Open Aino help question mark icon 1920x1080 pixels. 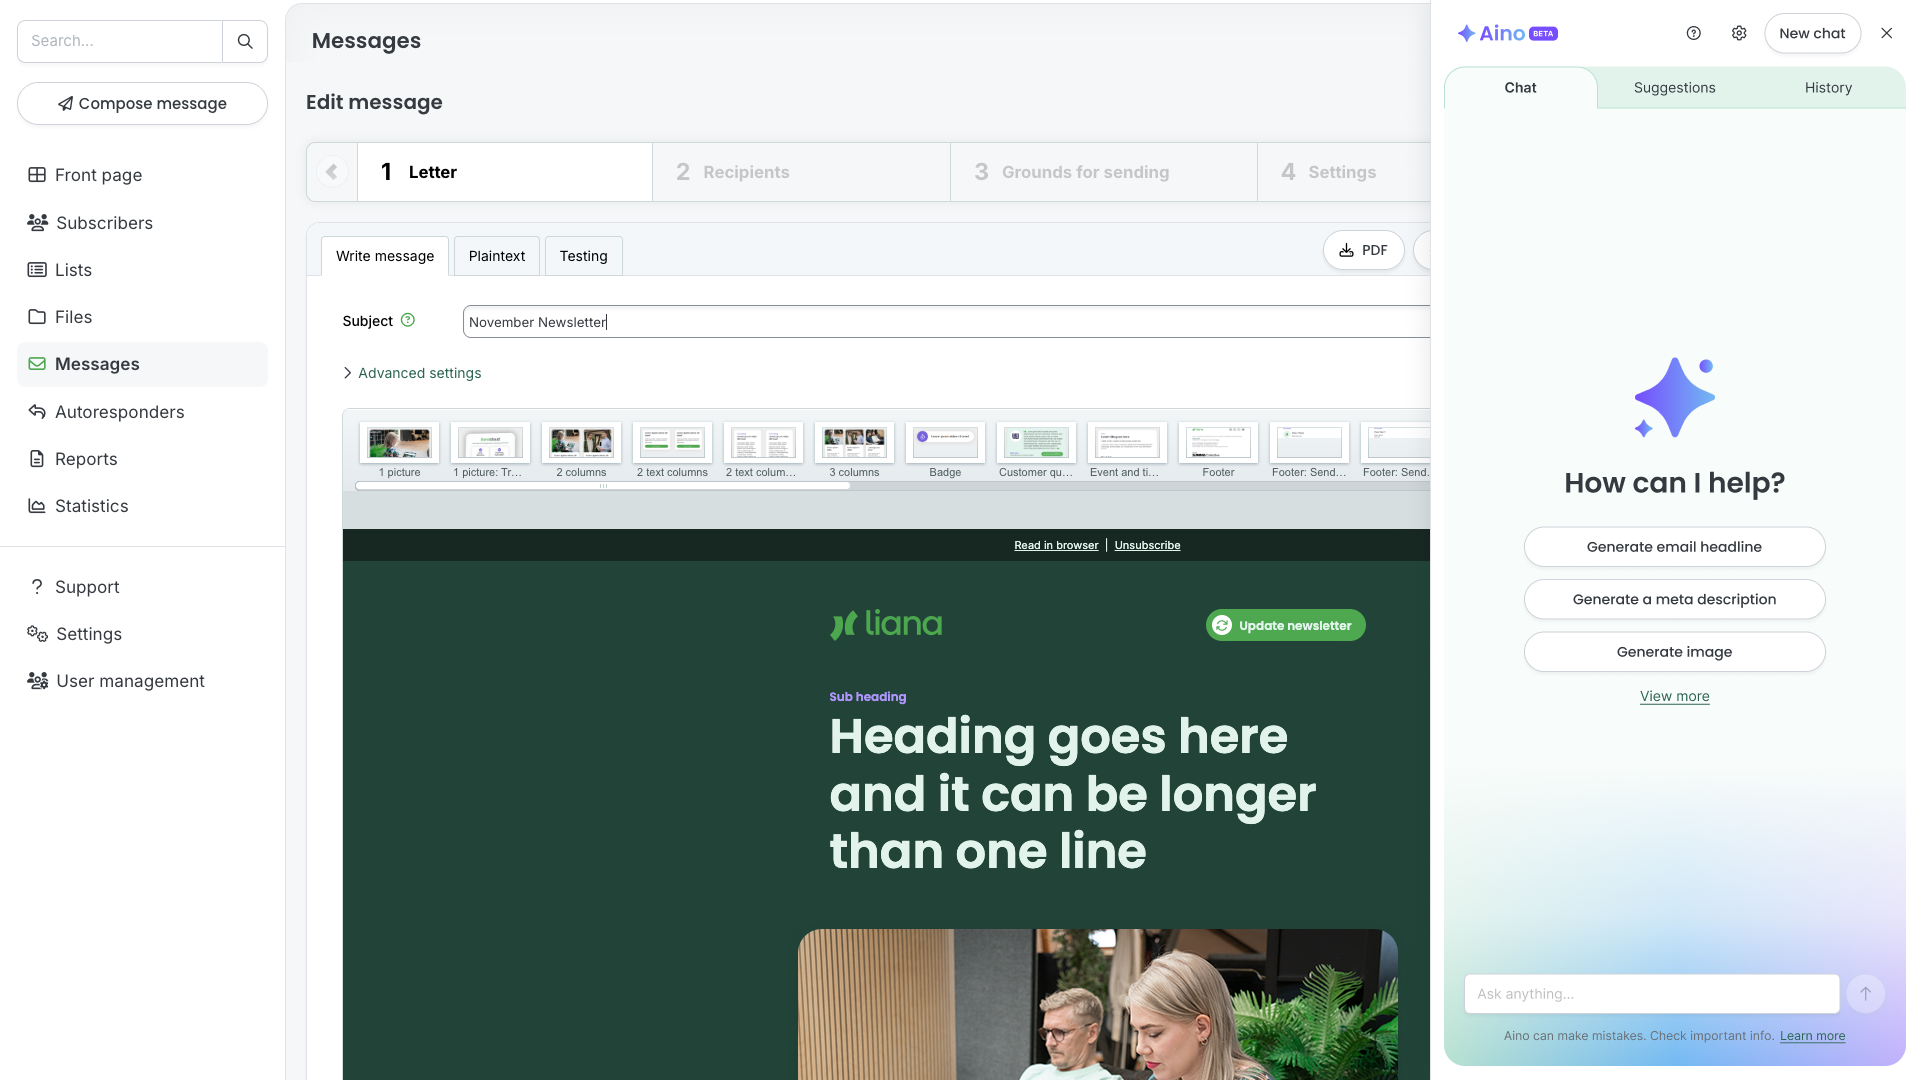[x=1693, y=33]
